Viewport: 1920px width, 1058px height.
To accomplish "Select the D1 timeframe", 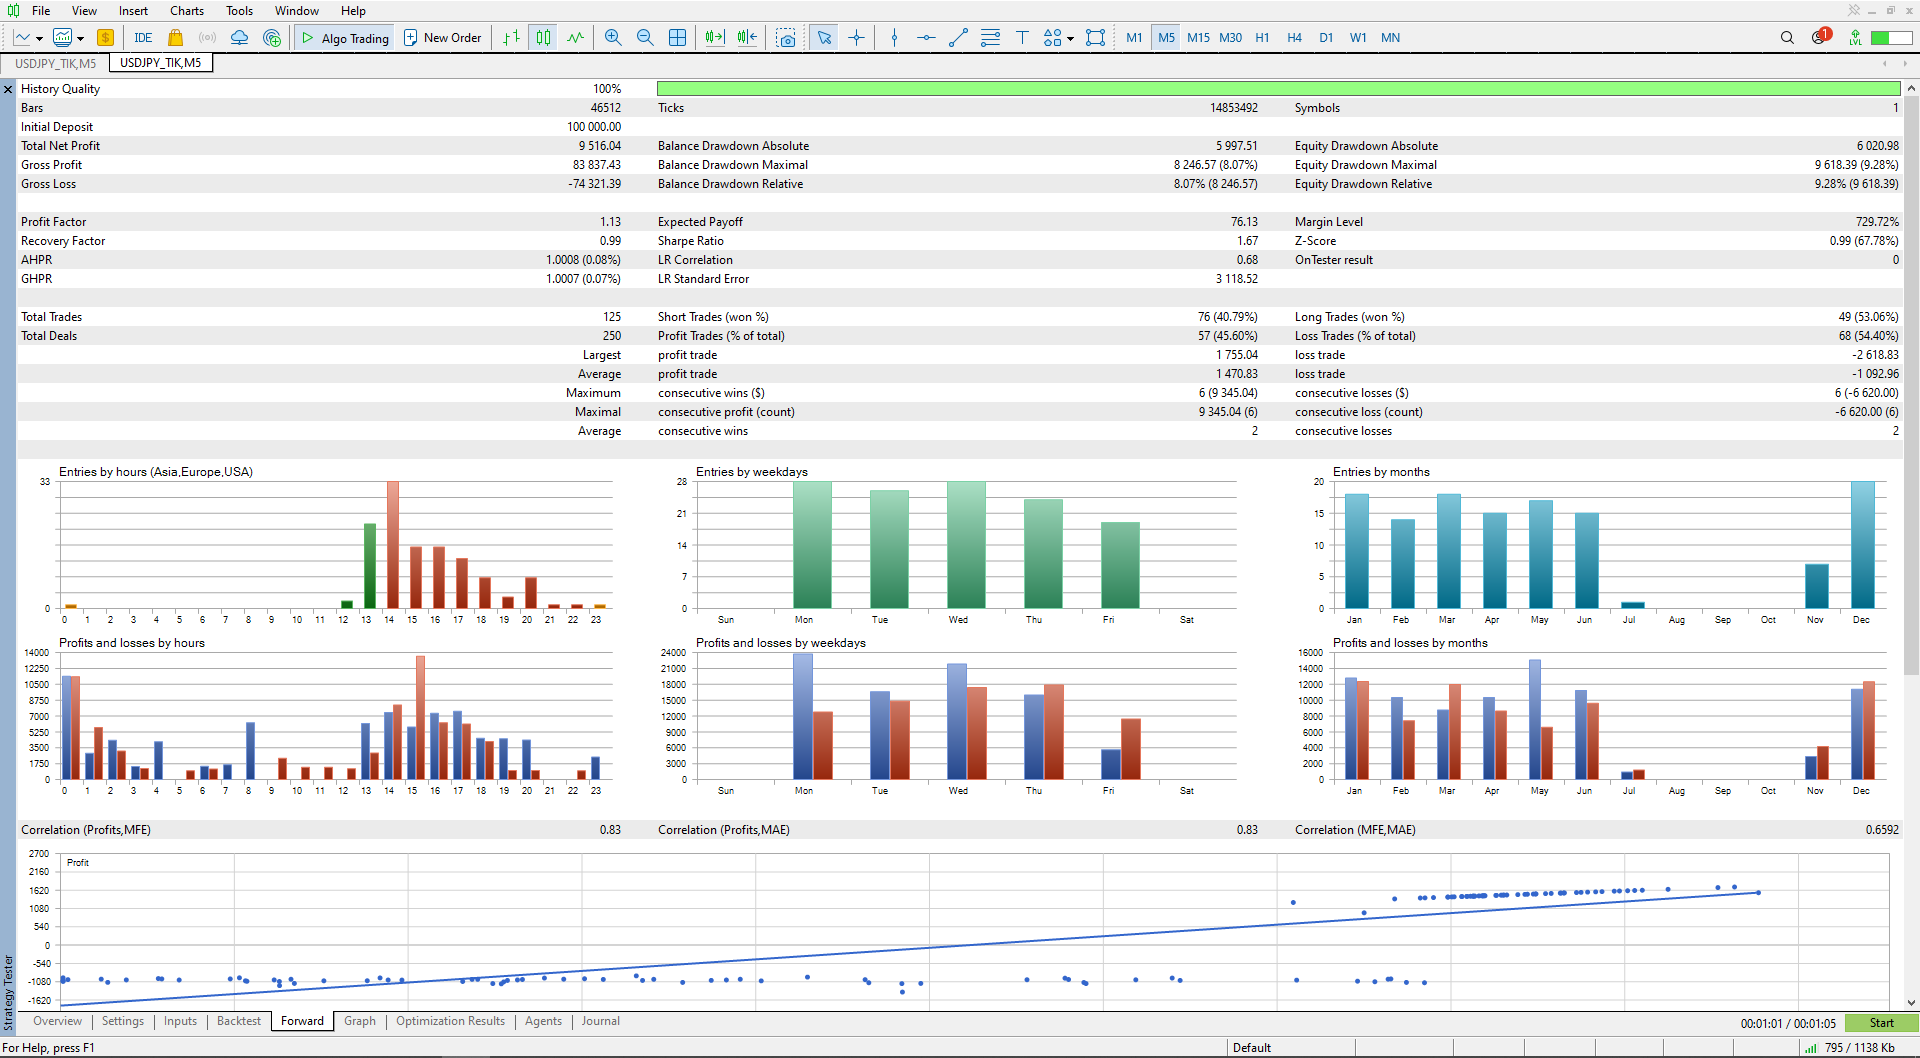I will click(1326, 38).
